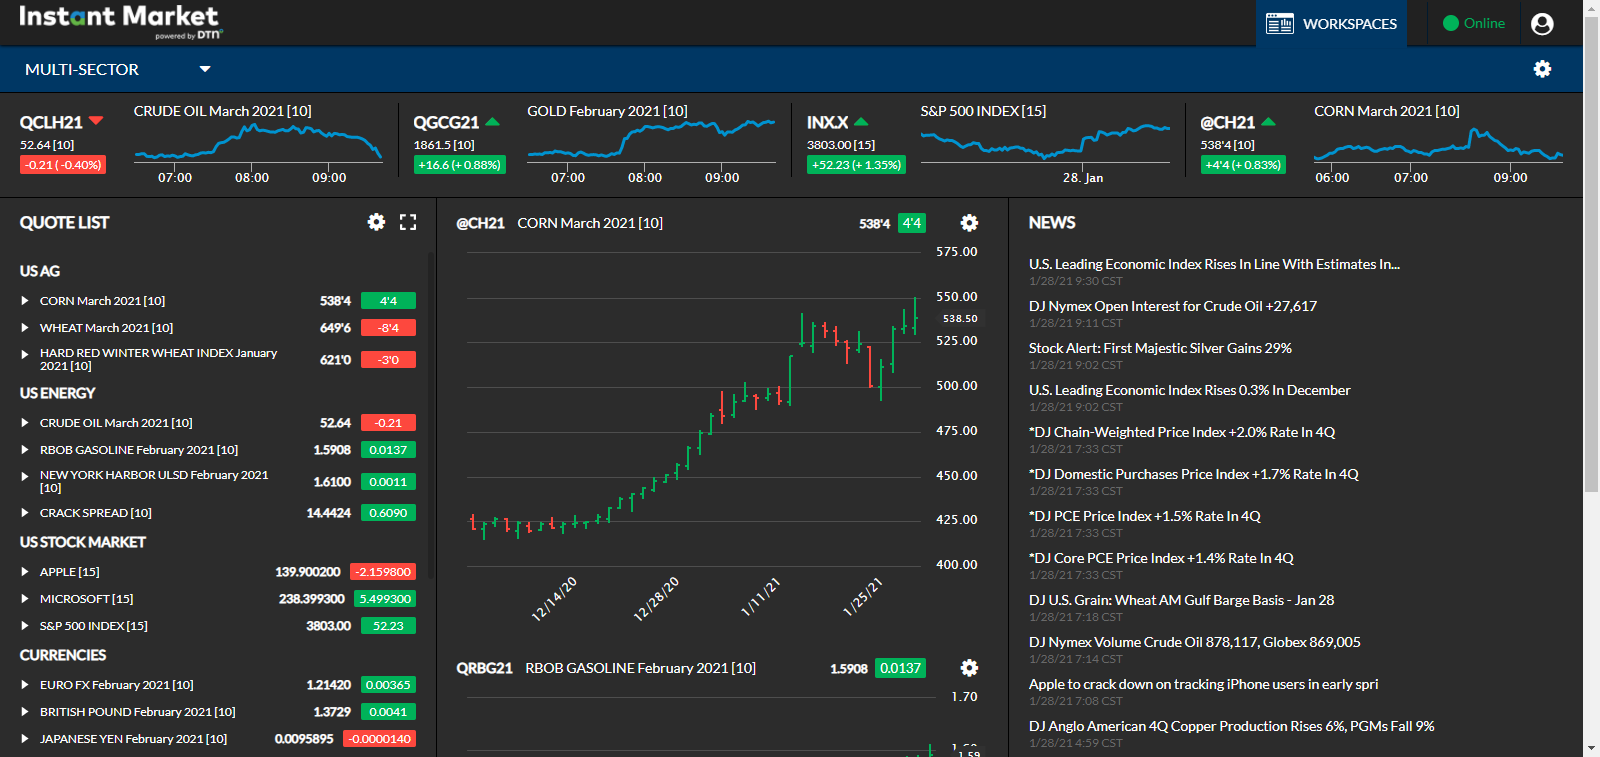The image size is (1600, 757).
Task: Click the Instant Market logo
Action: click(x=119, y=21)
